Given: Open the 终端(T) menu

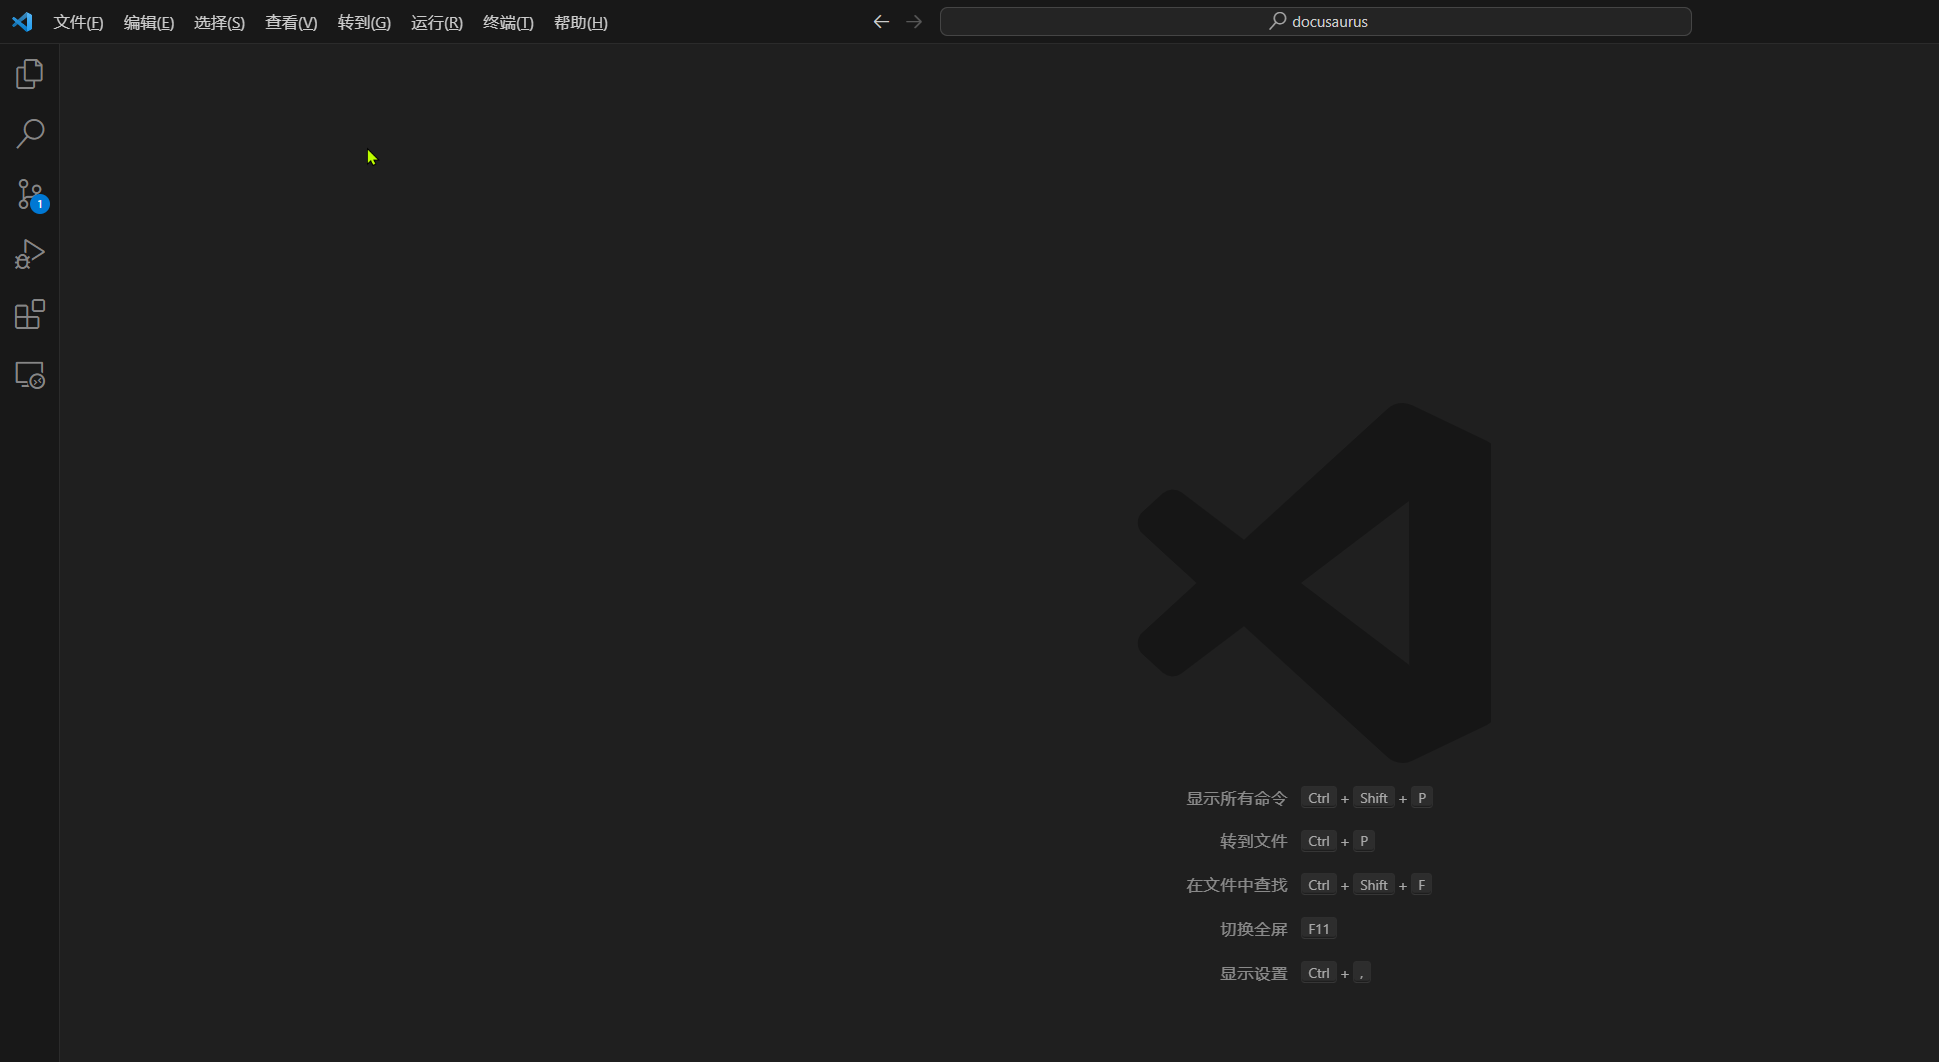Looking at the screenshot, I should (508, 22).
